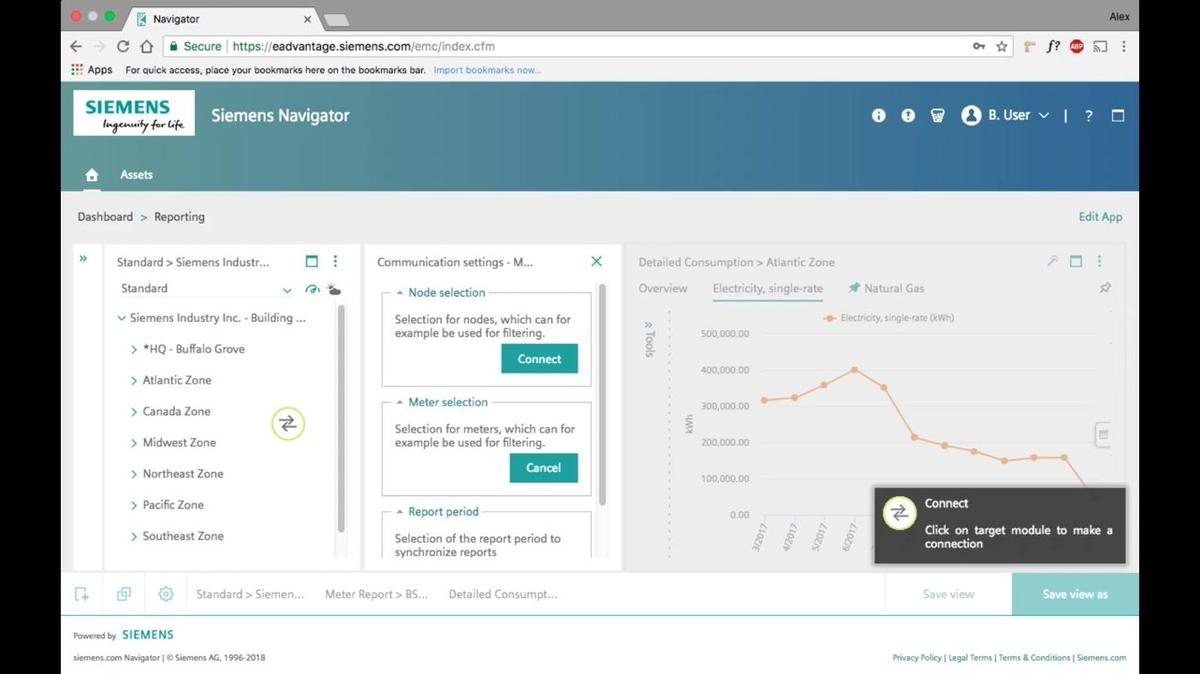This screenshot has width=1200, height=674.
Task: Click the add module icon in the bottom bar
Action: 82,594
